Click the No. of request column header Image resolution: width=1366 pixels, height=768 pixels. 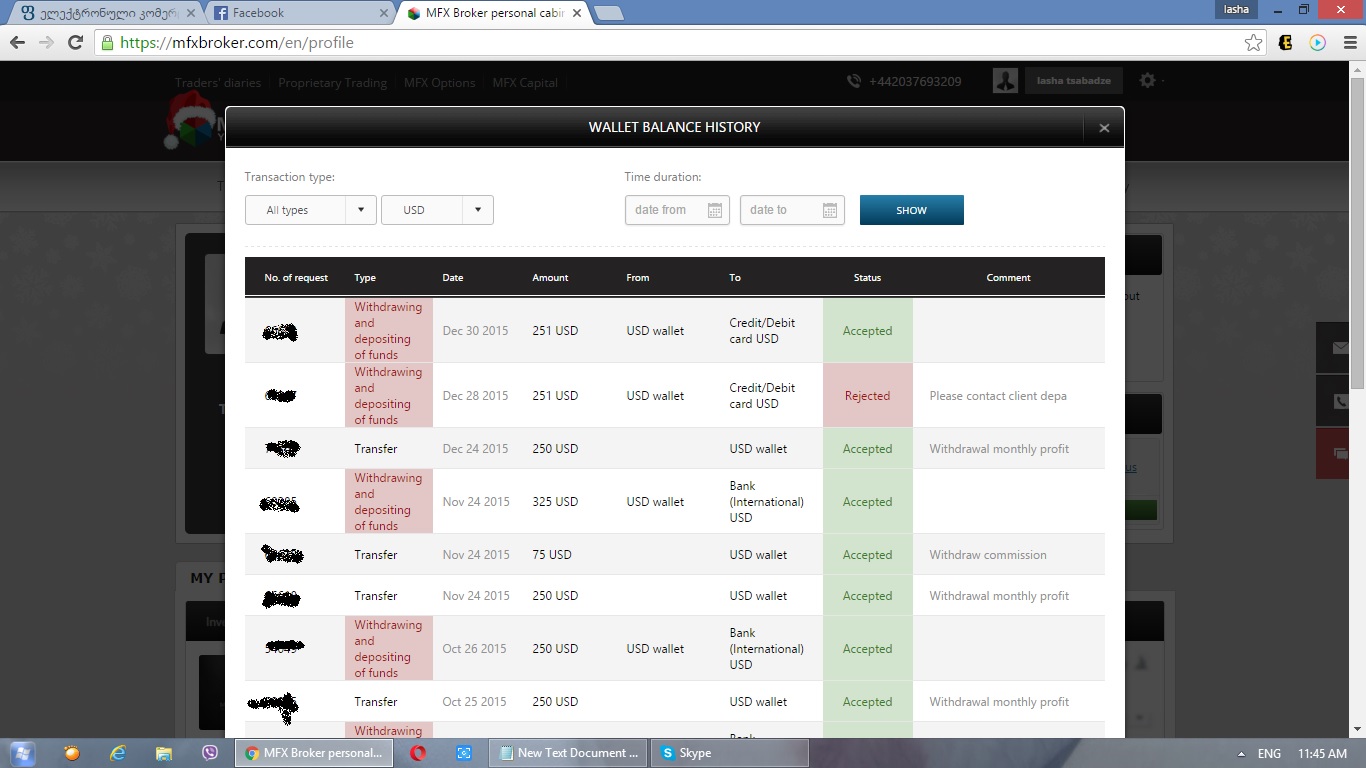(x=296, y=278)
